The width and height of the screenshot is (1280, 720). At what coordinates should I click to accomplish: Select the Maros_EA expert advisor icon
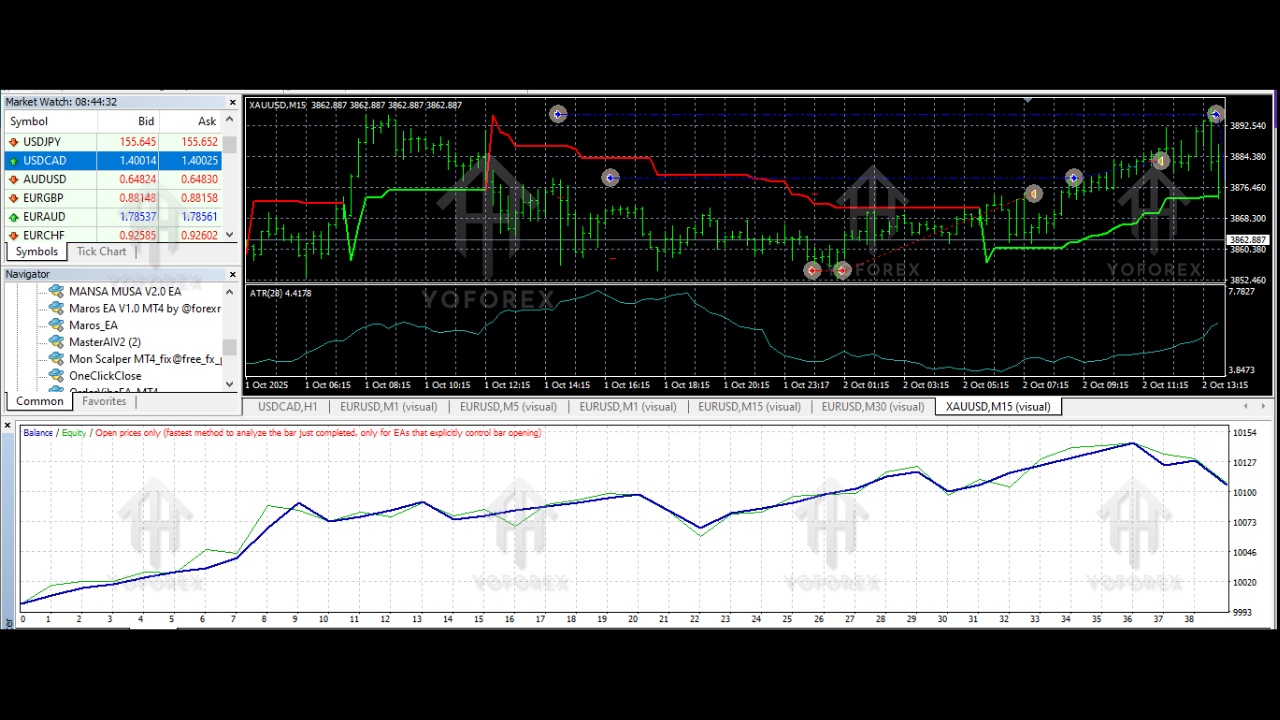57,325
